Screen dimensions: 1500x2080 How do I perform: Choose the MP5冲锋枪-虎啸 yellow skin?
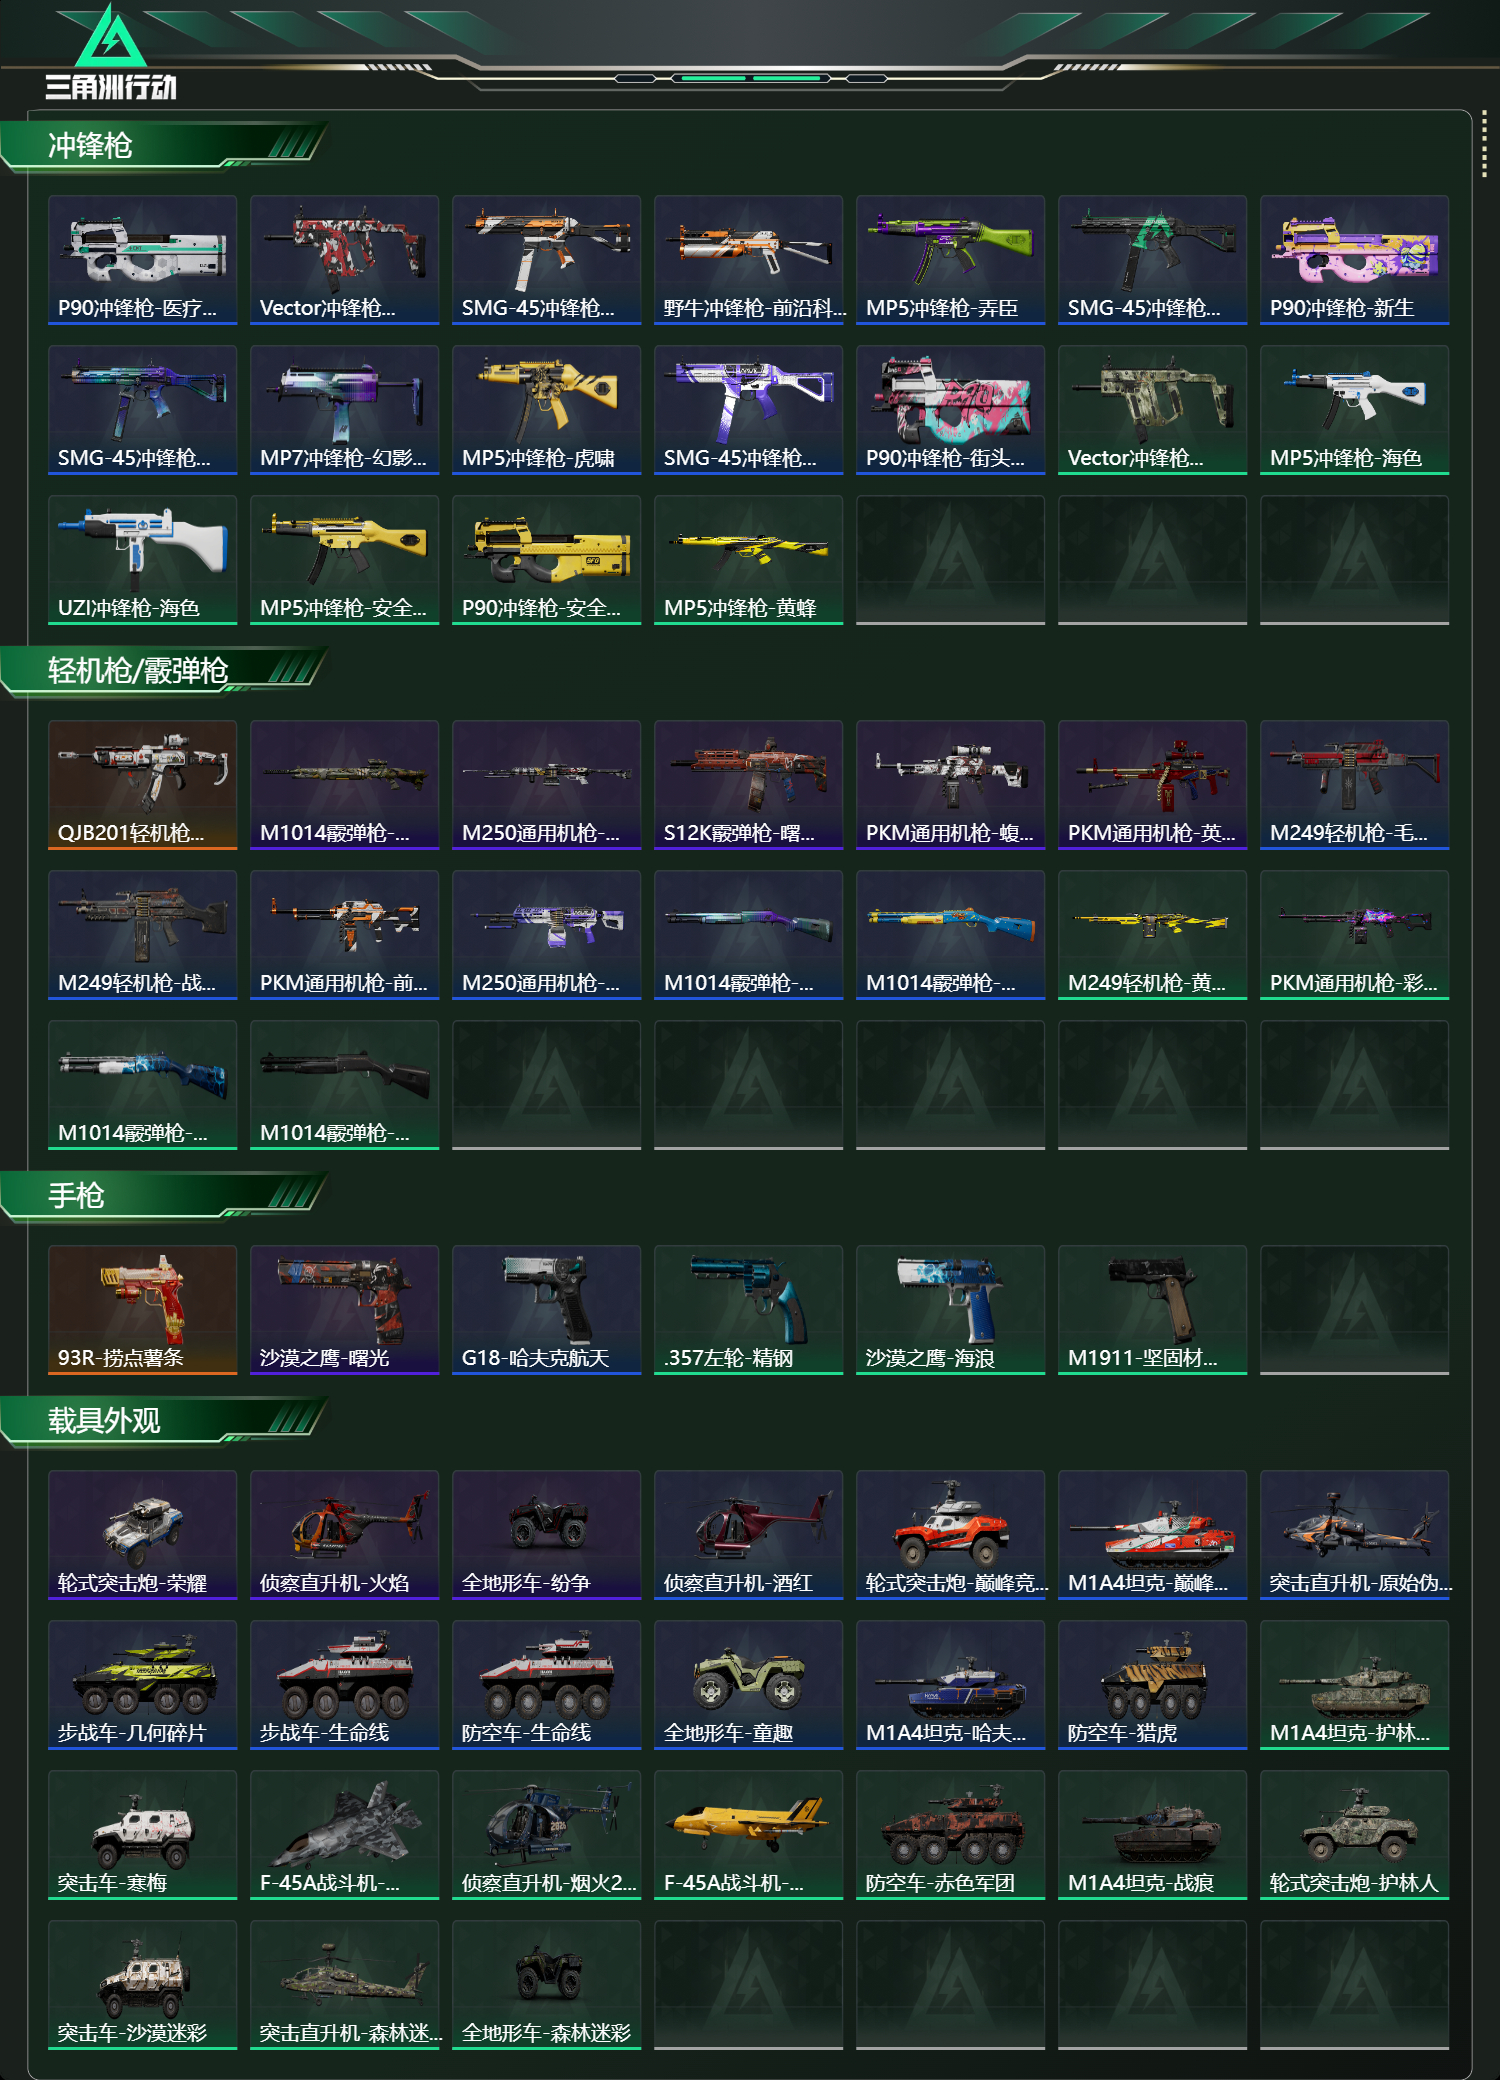click(546, 410)
